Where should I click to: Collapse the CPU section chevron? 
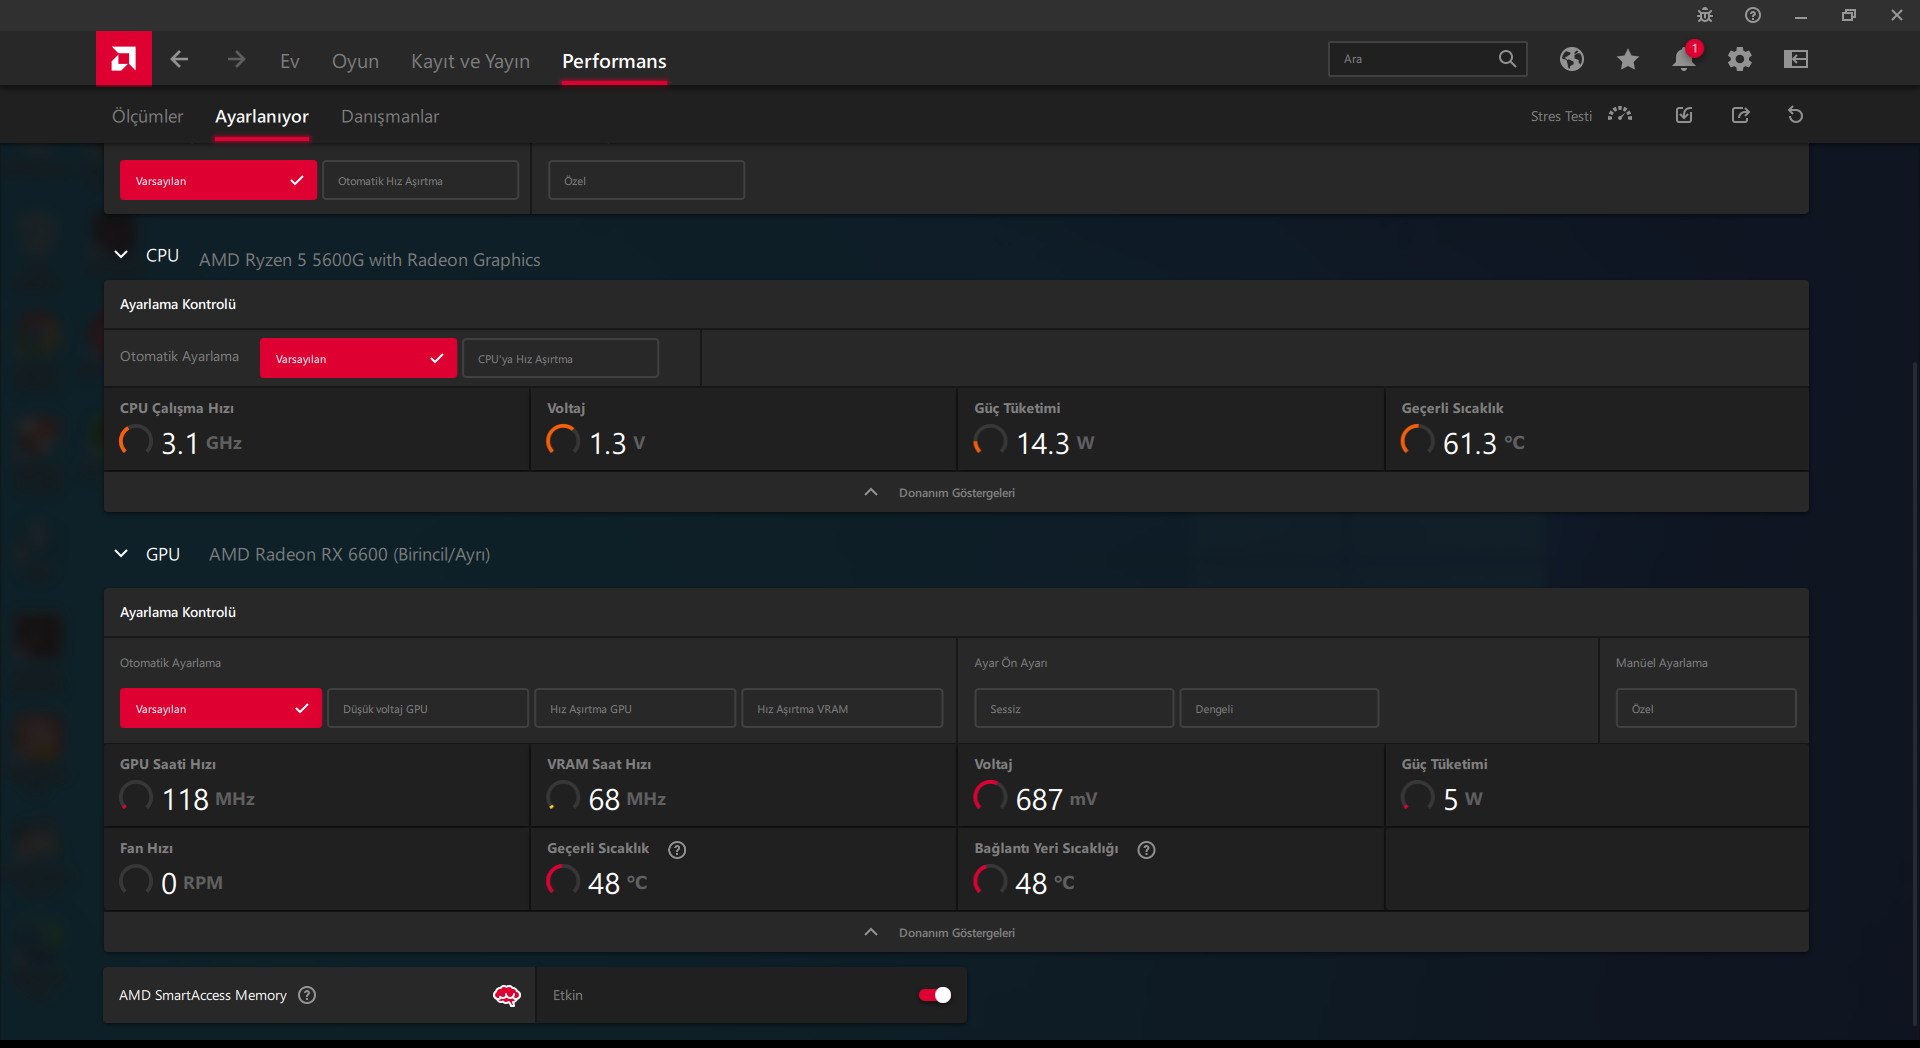(x=121, y=255)
